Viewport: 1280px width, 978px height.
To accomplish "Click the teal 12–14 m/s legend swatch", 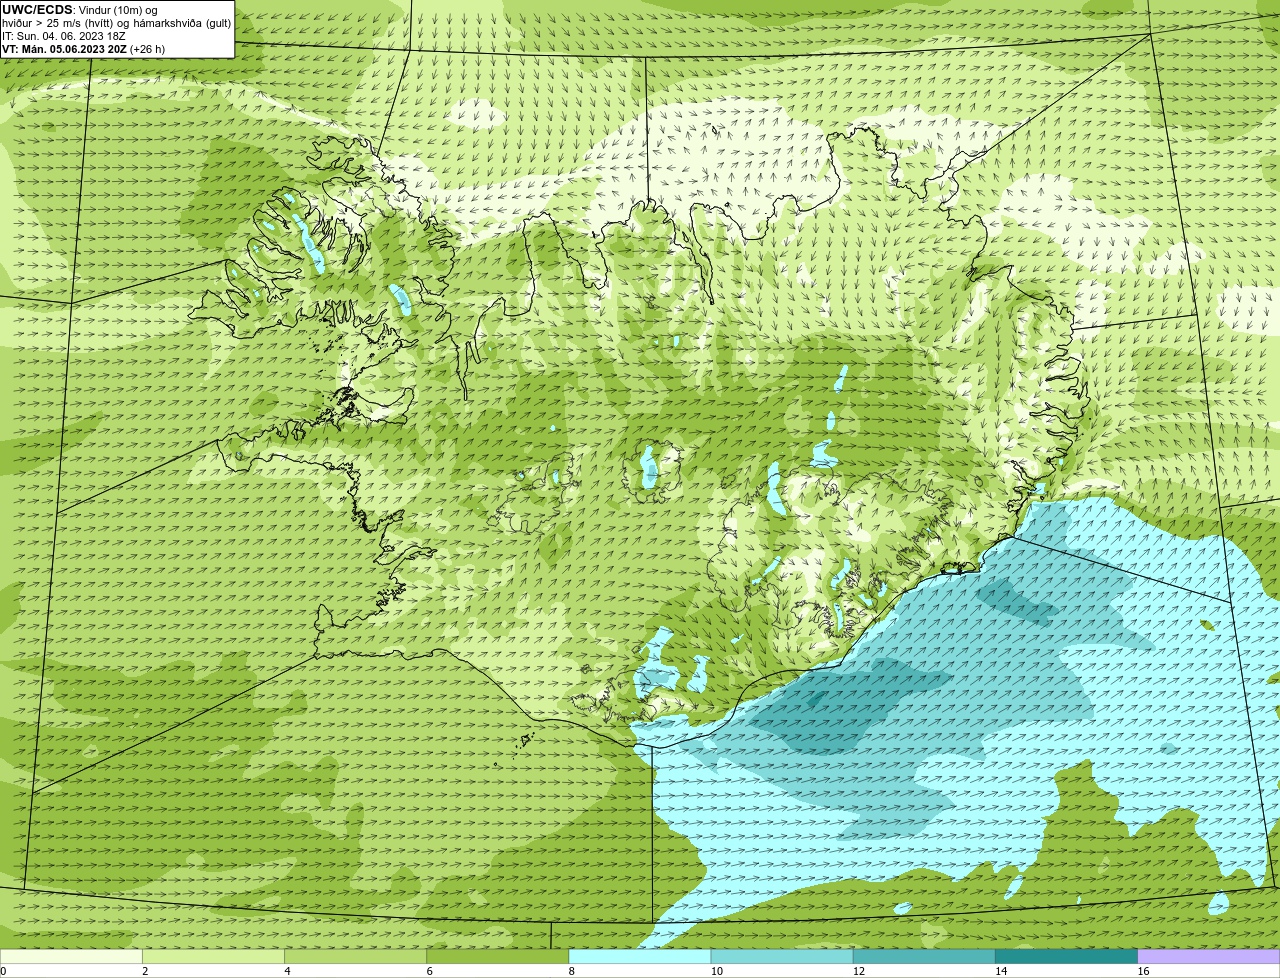I will click(924, 956).
